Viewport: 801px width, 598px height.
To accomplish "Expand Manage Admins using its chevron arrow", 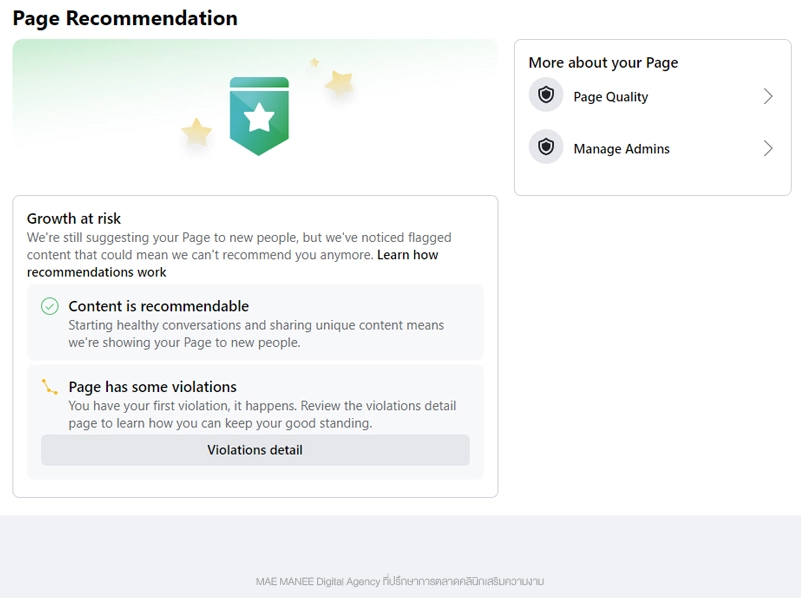I will [x=768, y=148].
